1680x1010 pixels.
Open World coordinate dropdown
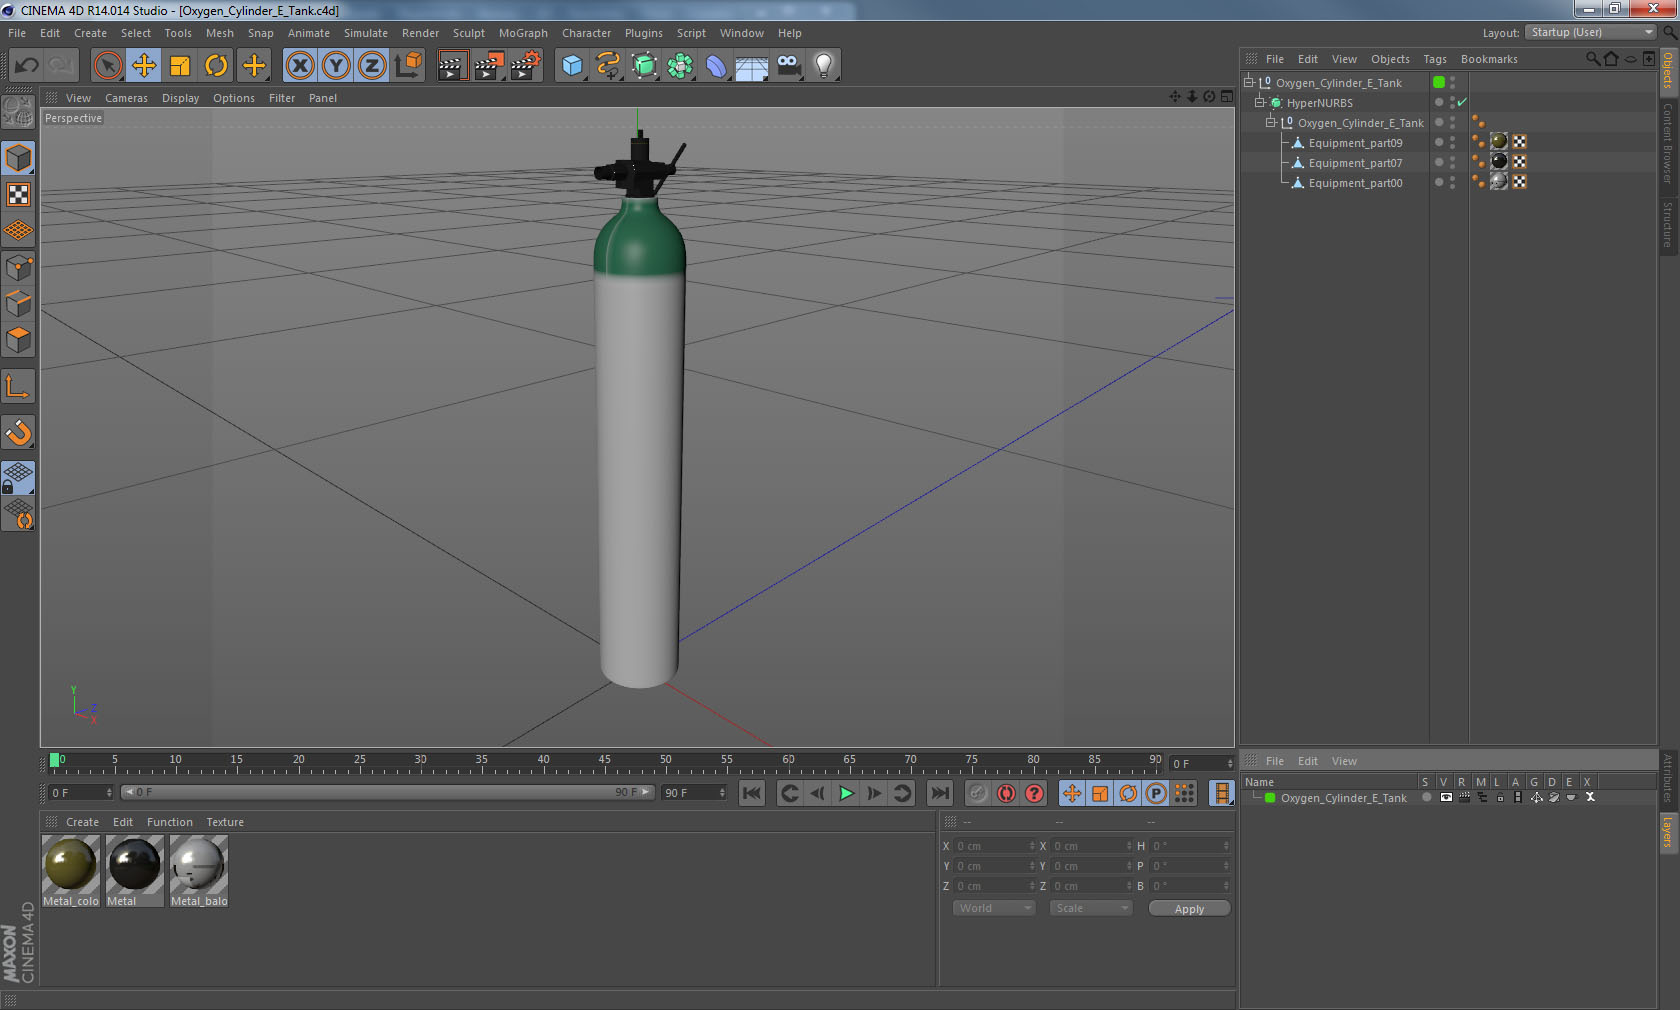pyautogui.click(x=994, y=908)
